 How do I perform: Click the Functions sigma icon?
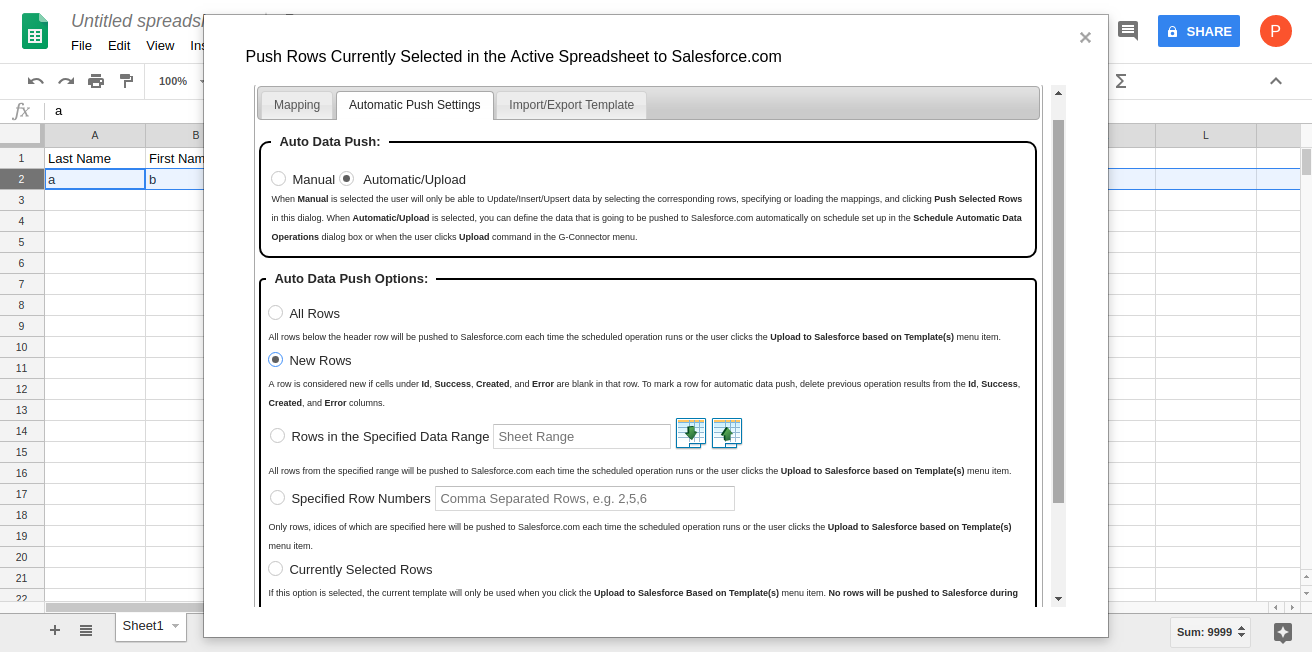[x=1121, y=81]
